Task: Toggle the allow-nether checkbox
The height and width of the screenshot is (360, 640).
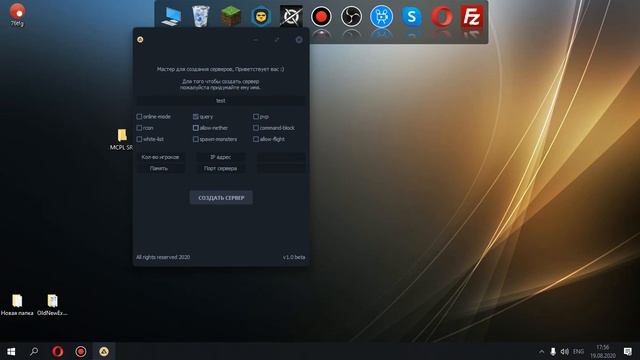Action: tap(196, 128)
